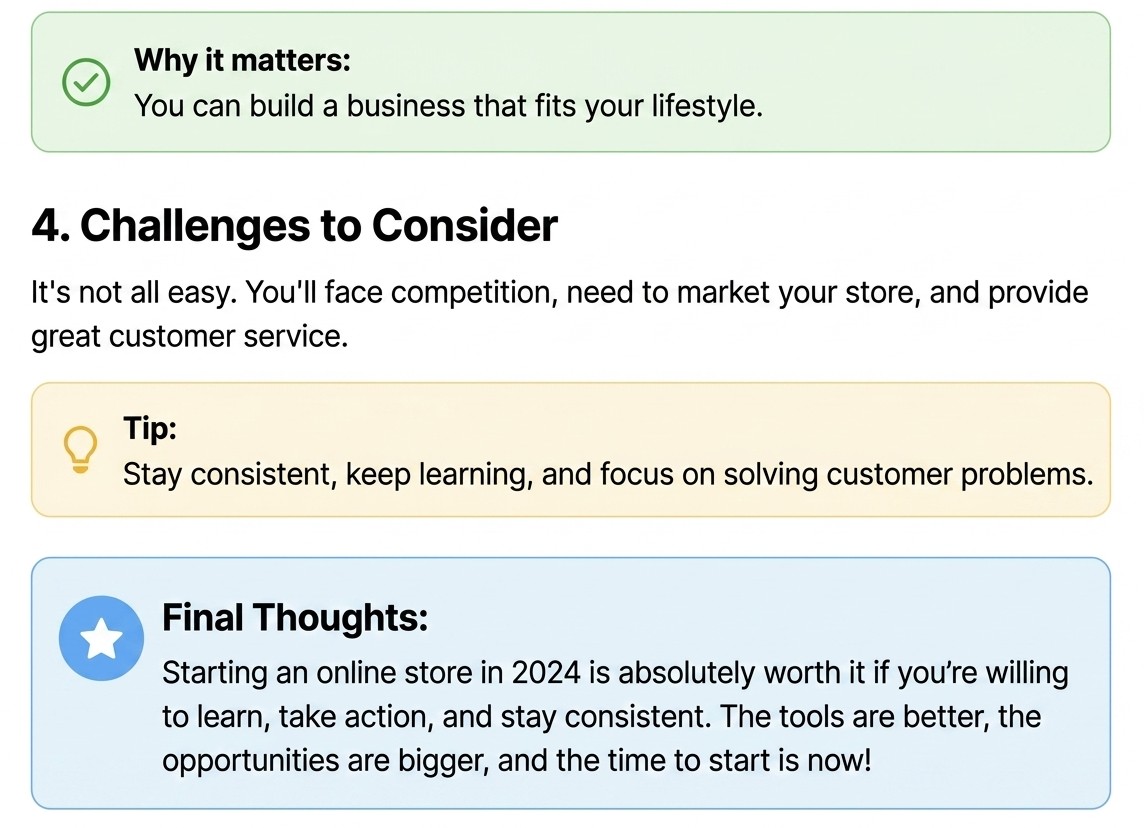This screenshot has width=1144, height=828.
Task: Click the yellow Tip callout box background
Action: (571, 449)
